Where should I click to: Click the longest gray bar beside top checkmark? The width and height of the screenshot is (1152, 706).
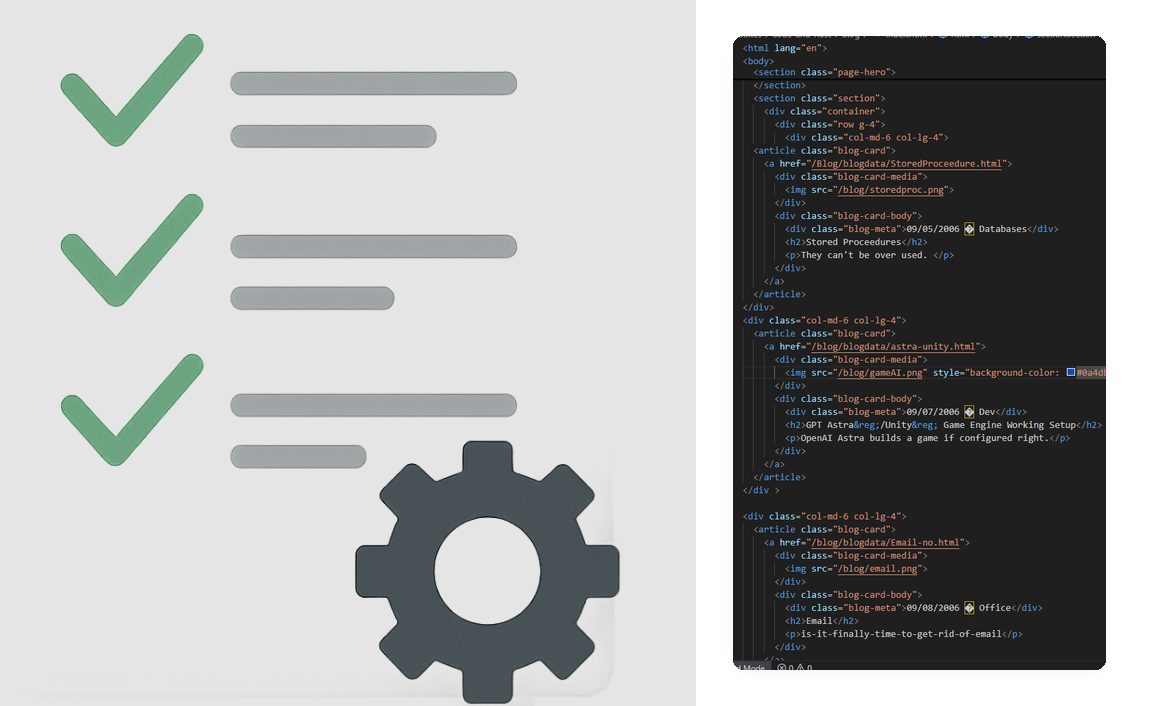(x=373, y=83)
